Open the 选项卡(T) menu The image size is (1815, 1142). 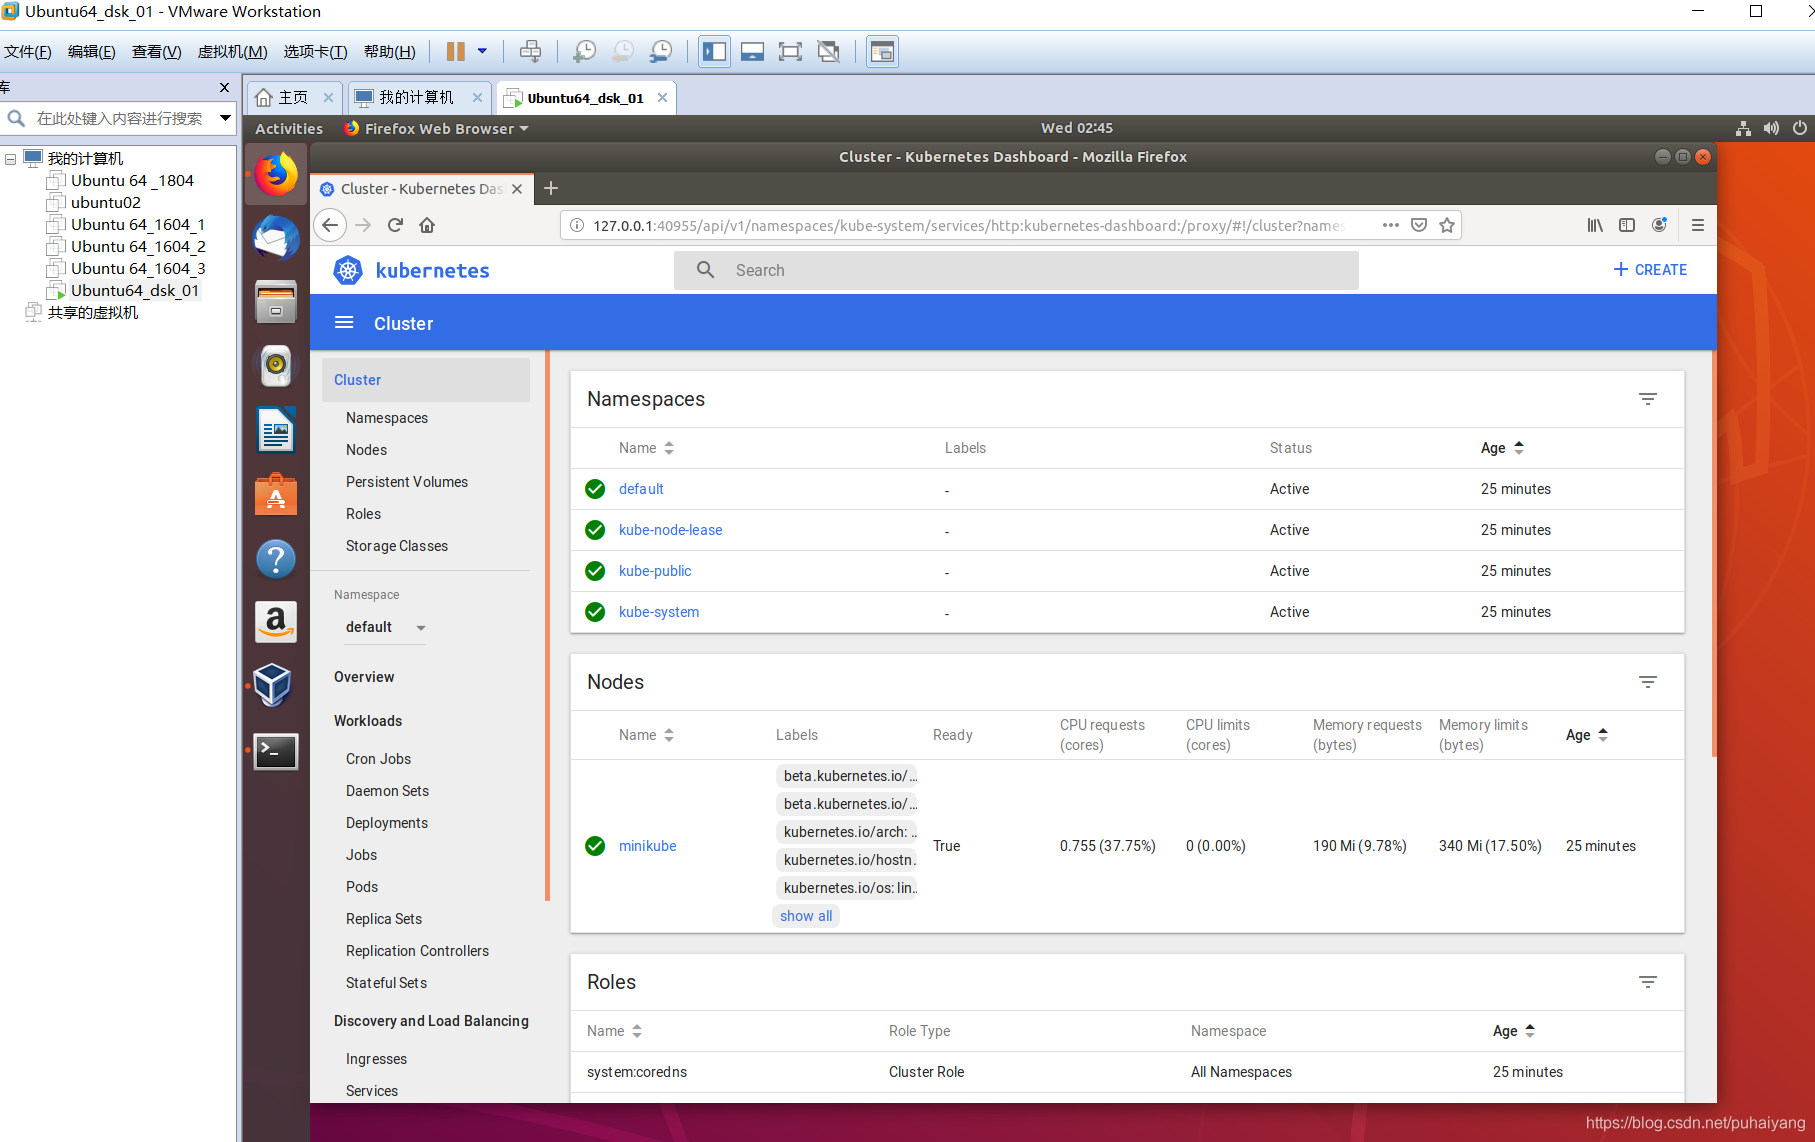tap(315, 51)
